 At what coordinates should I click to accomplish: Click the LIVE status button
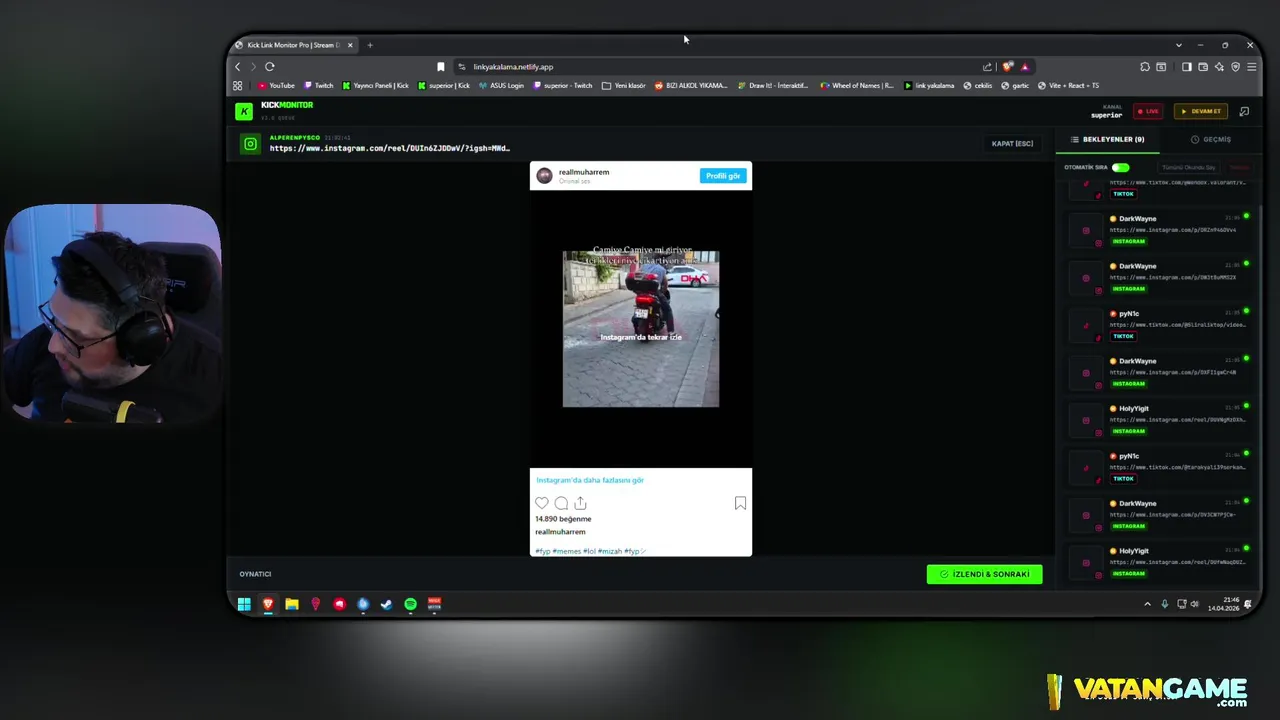click(1147, 111)
